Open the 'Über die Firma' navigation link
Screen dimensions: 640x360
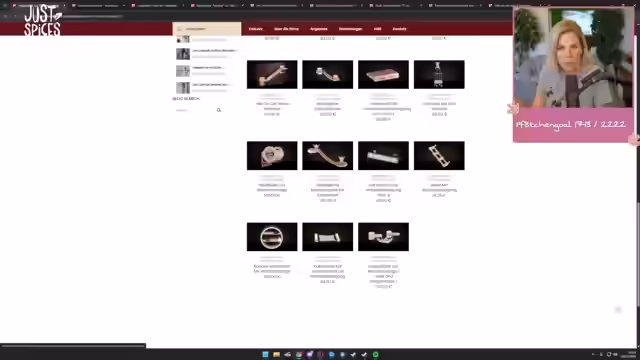(x=286, y=29)
